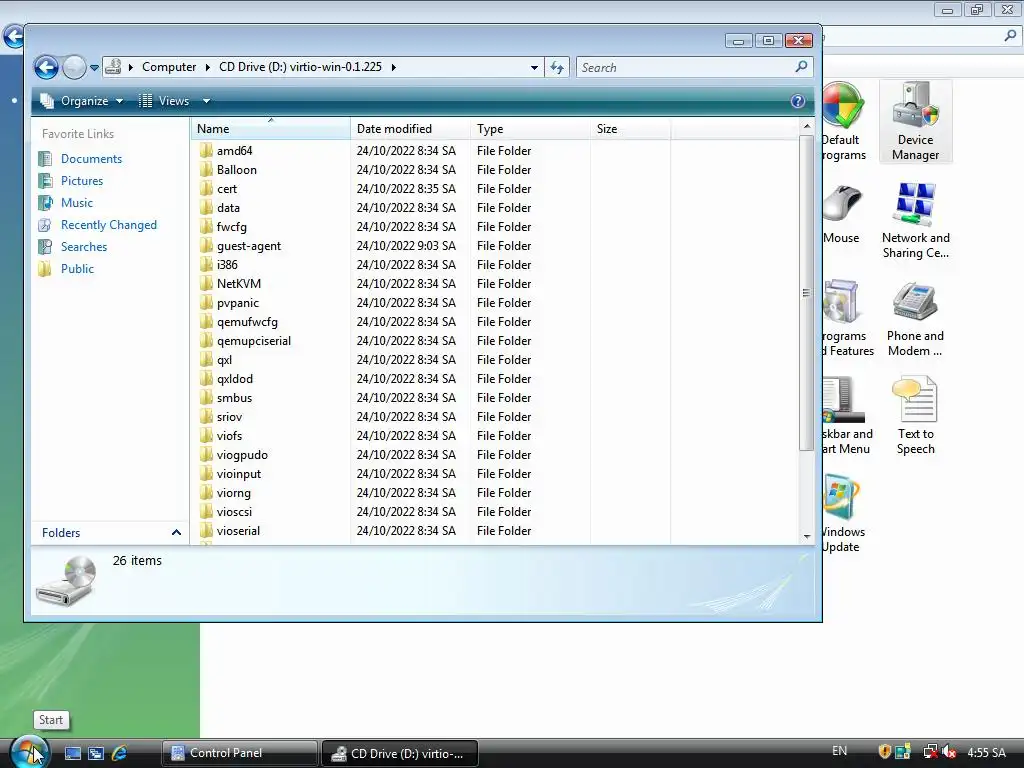Viewport: 1024px width, 768px height.
Task: Select the guest-agent folder icon
Action: tap(206, 246)
